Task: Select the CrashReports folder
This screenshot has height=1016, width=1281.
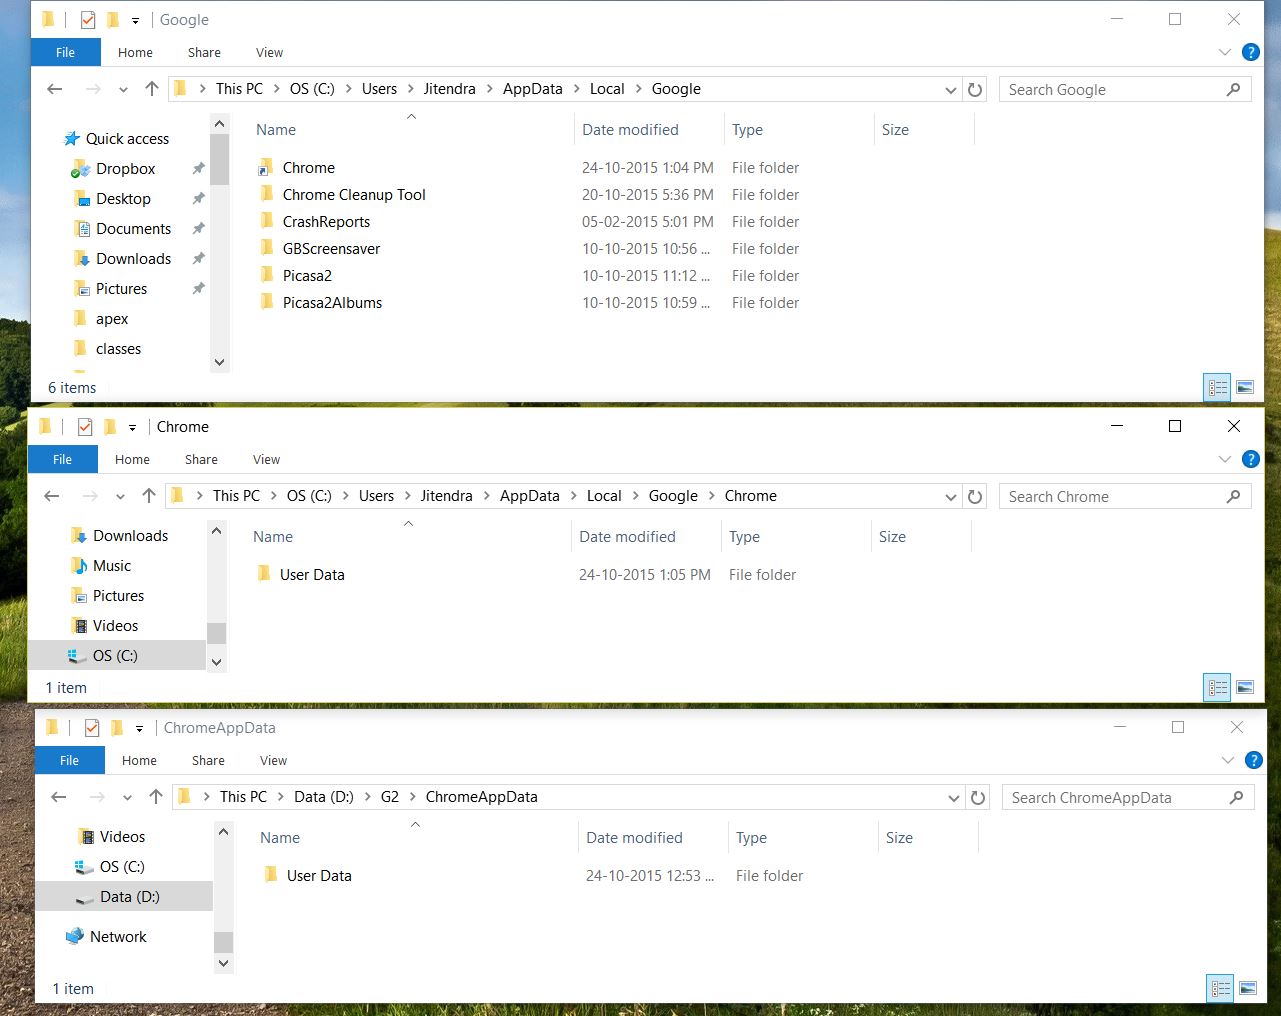Action: (x=326, y=222)
